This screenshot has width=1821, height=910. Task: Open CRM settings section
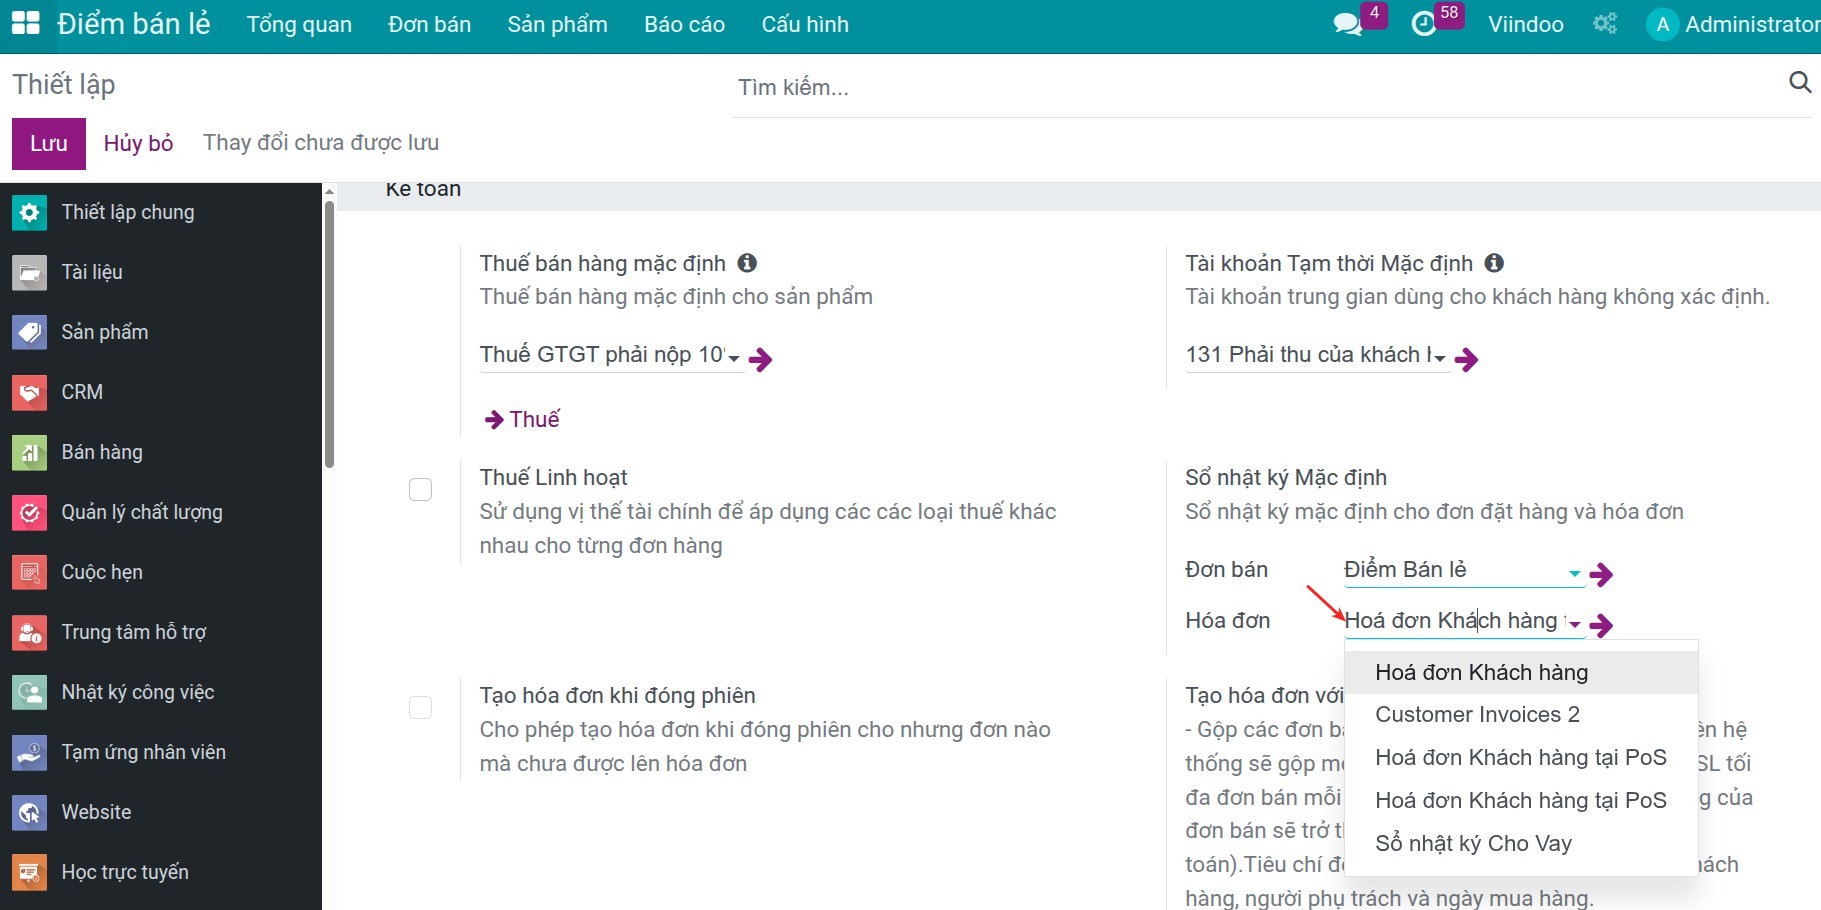pyautogui.click(x=161, y=392)
